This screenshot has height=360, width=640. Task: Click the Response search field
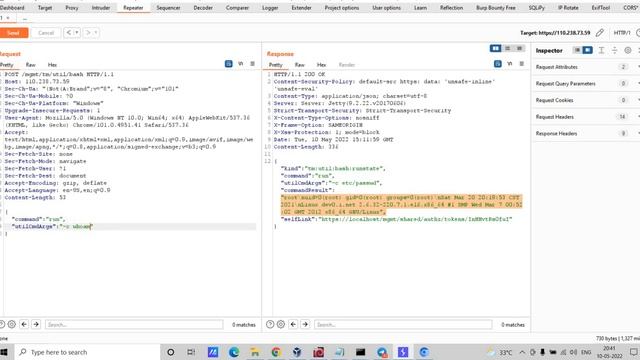403,324
